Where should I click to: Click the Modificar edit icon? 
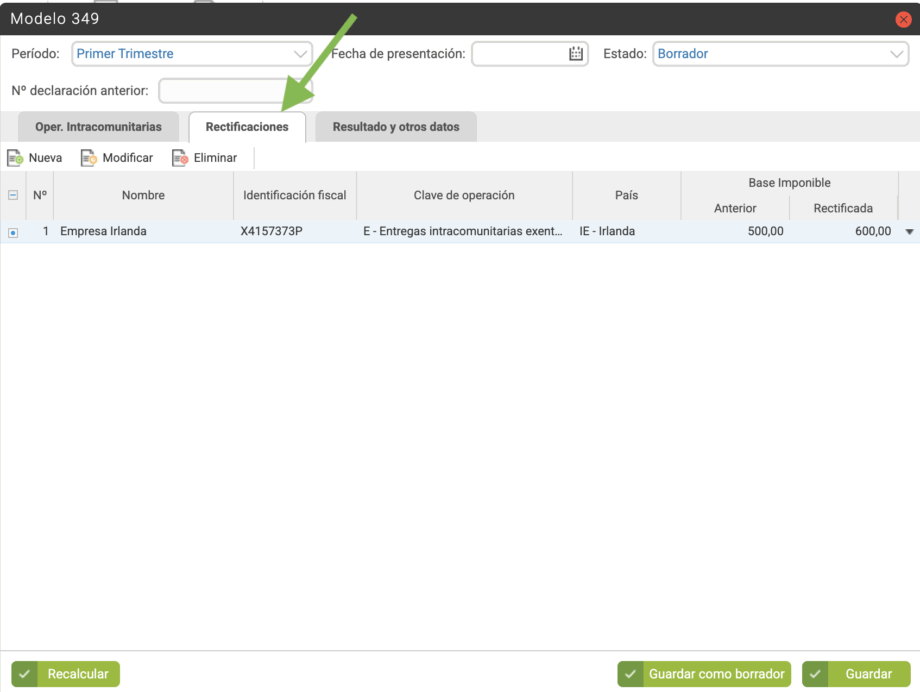point(89,158)
